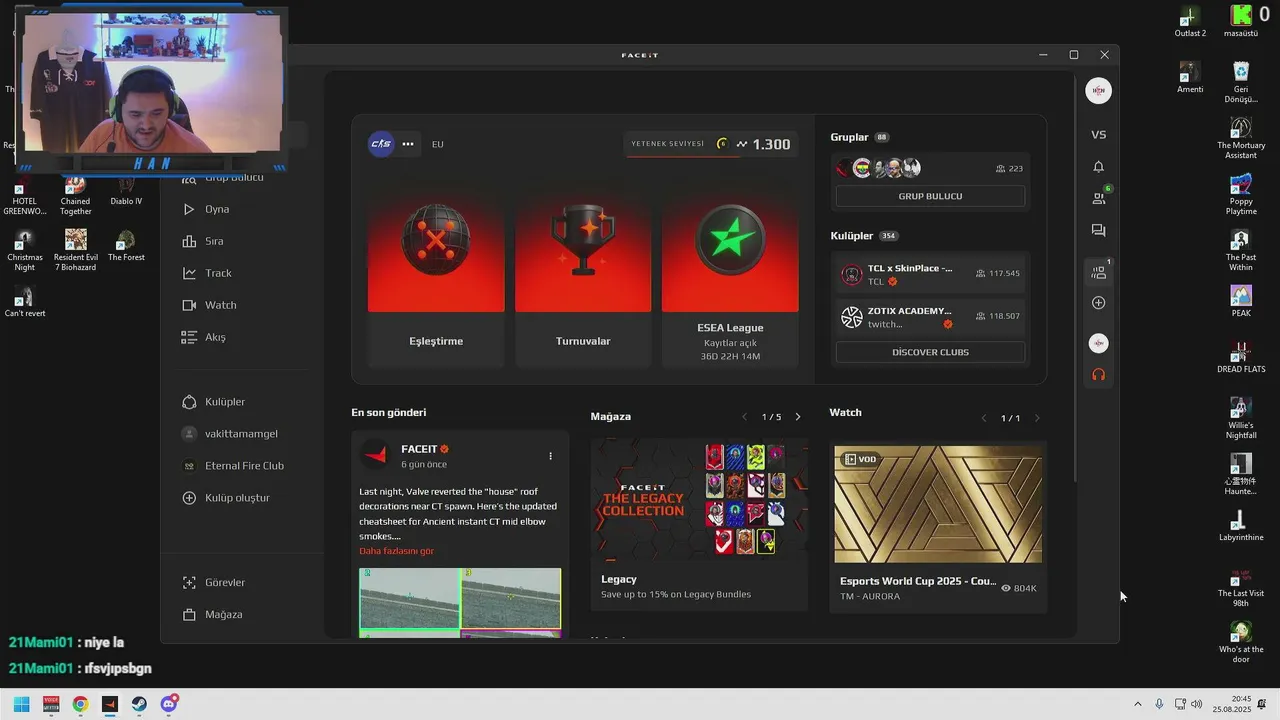This screenshot has width=1280, height=720.
Task: Open the FACEIT post options menu
Action: (x=550, y=456)
